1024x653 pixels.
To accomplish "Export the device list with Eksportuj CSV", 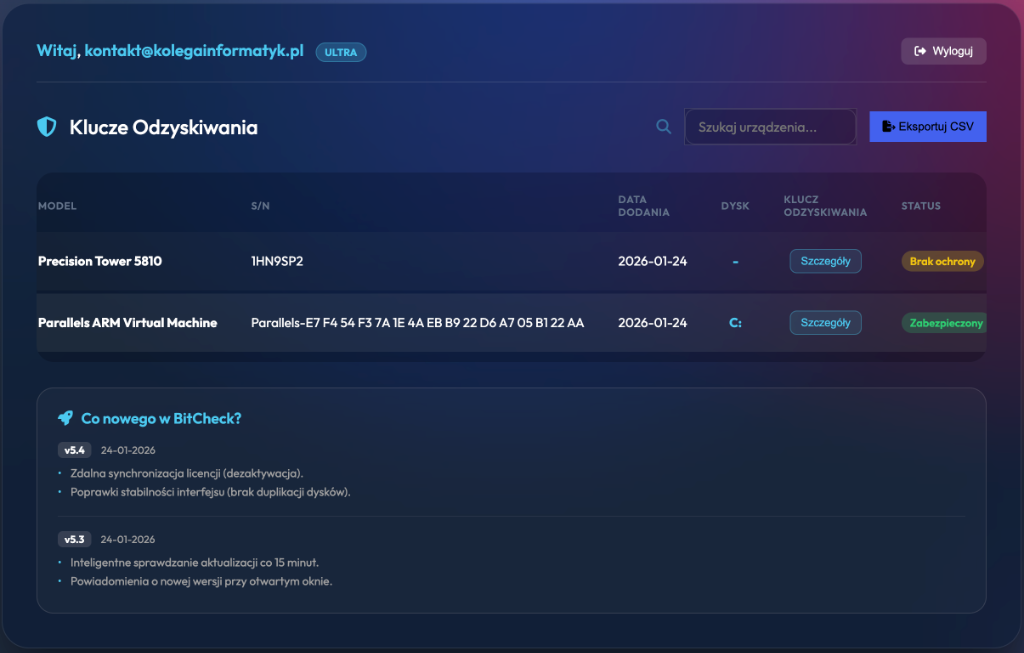I will (x=928, y=127).
